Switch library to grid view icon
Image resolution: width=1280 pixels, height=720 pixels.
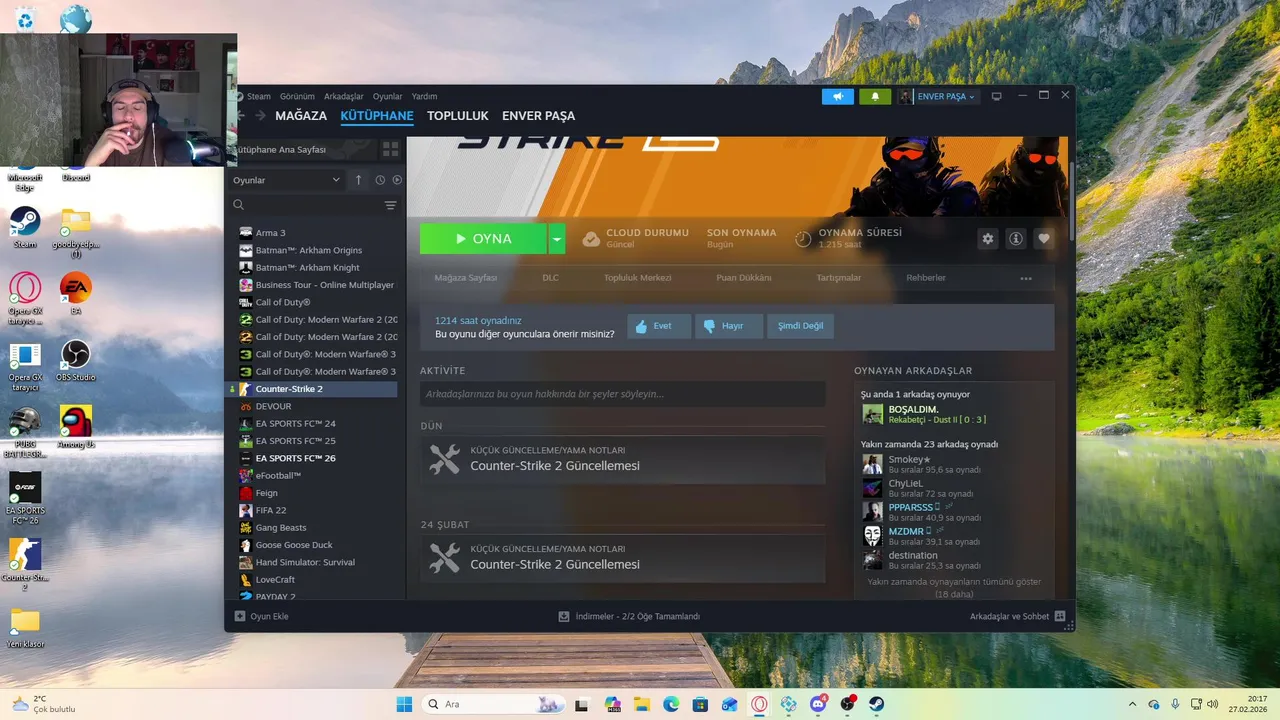click(390, 149)
